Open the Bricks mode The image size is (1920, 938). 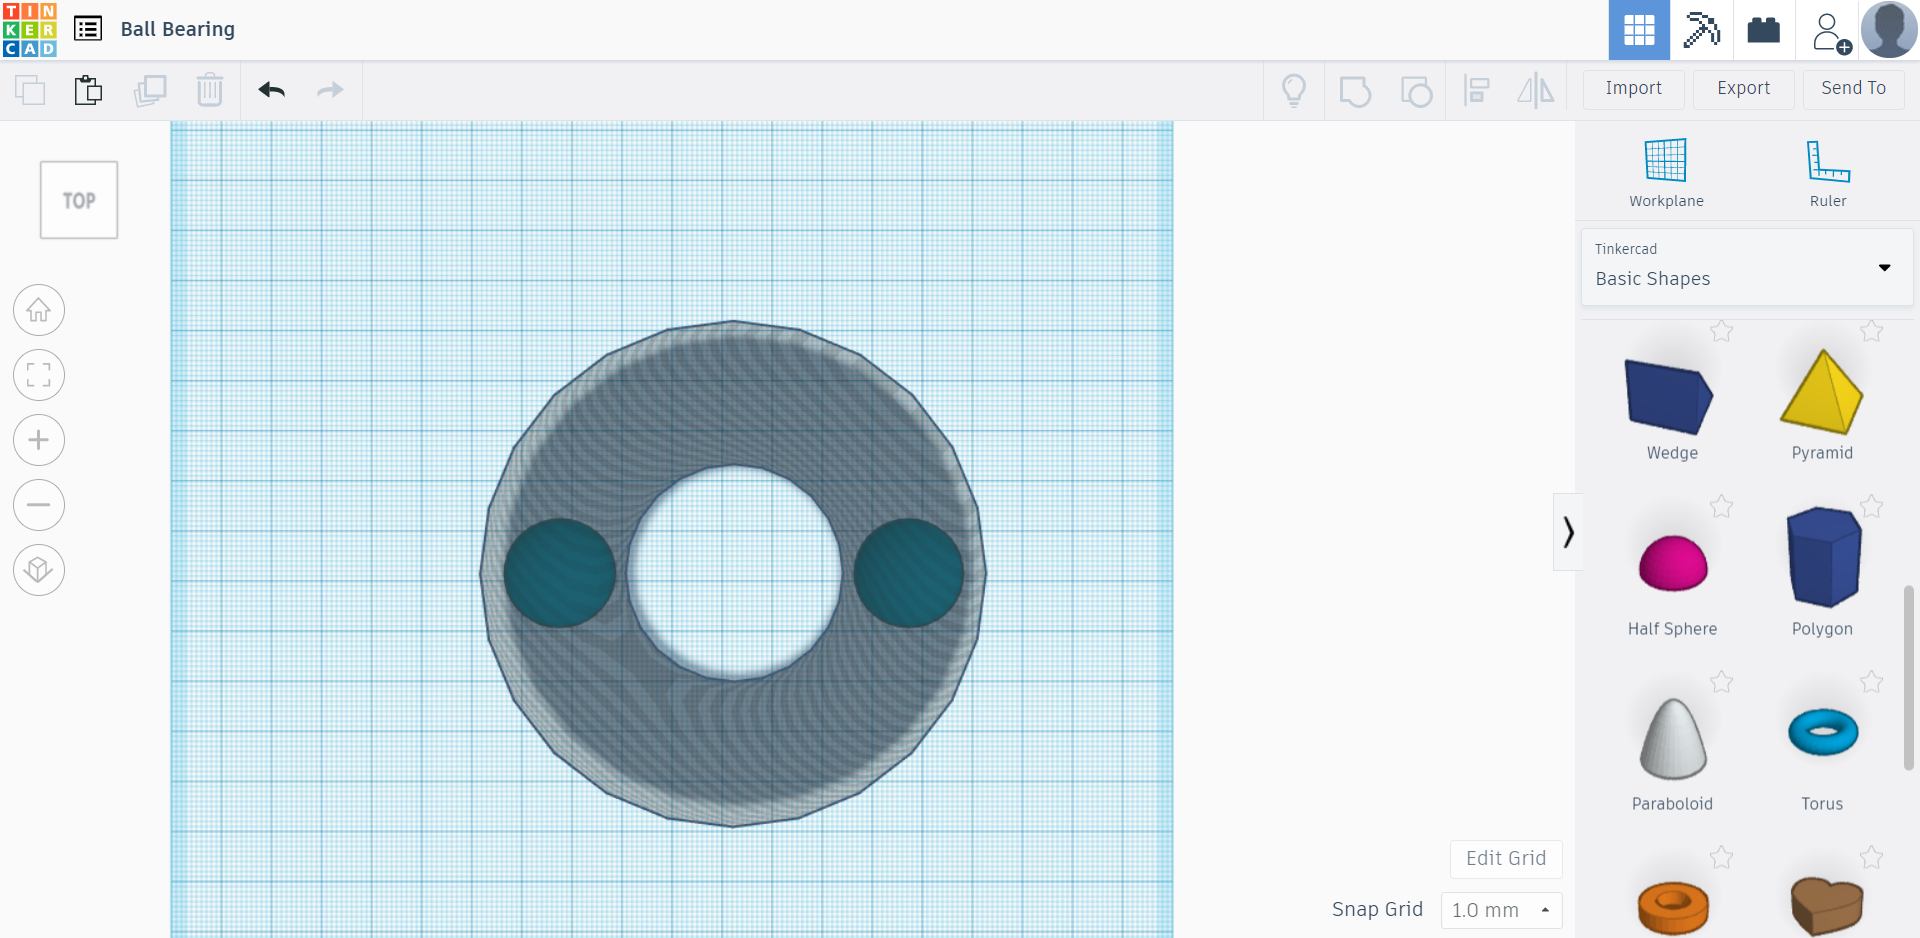(1763, 30)
